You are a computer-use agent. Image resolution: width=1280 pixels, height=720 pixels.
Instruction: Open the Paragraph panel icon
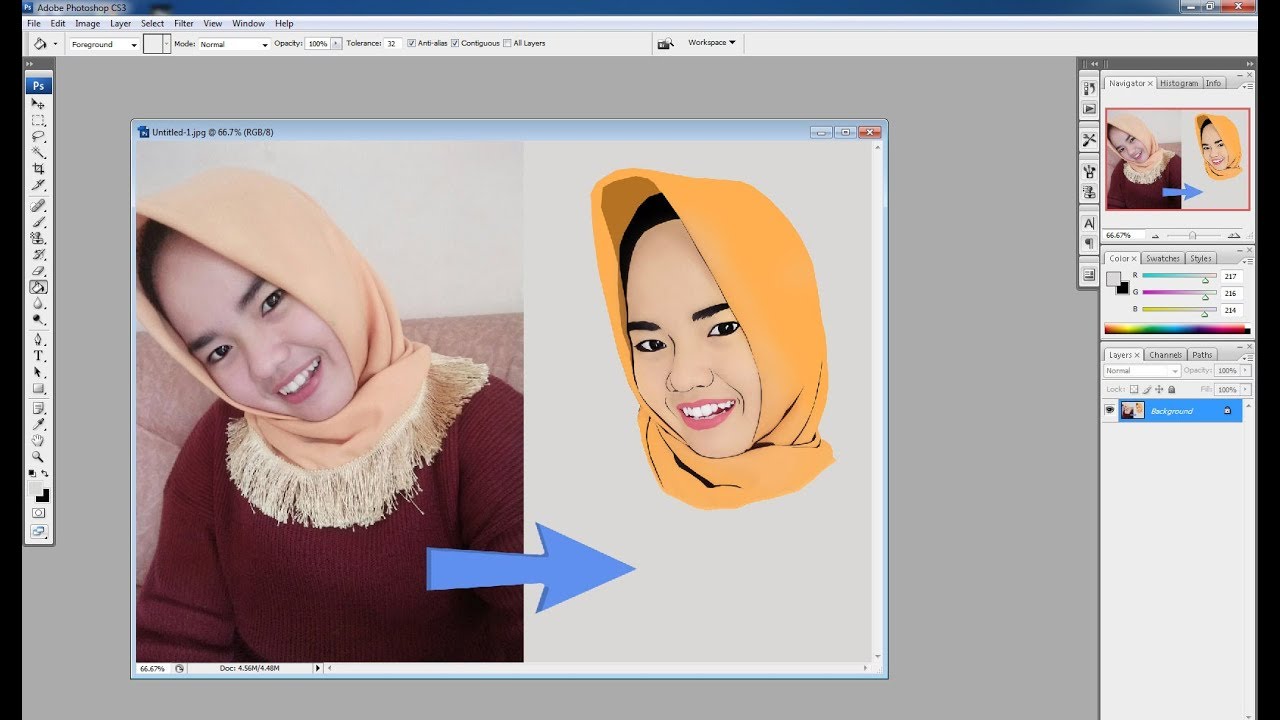tap(1089, 243)
